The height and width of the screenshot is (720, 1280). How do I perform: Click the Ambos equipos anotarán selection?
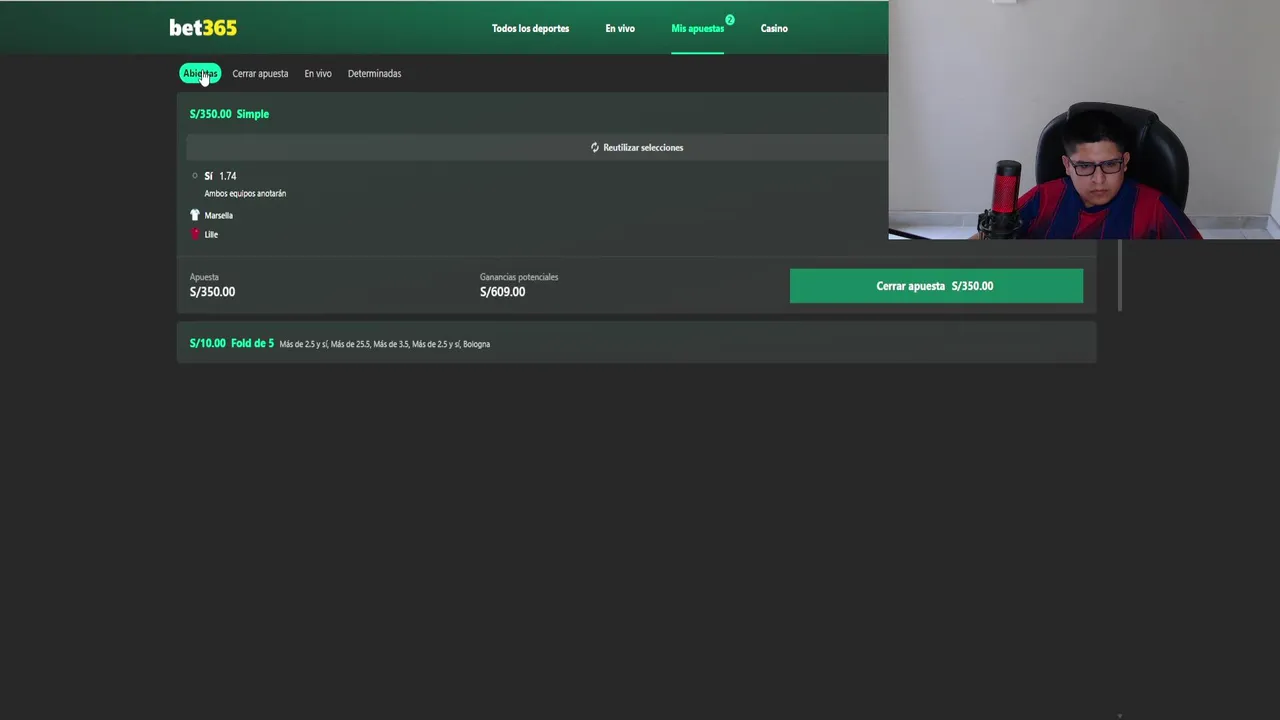pyautogui.click(x=245, y=193)
